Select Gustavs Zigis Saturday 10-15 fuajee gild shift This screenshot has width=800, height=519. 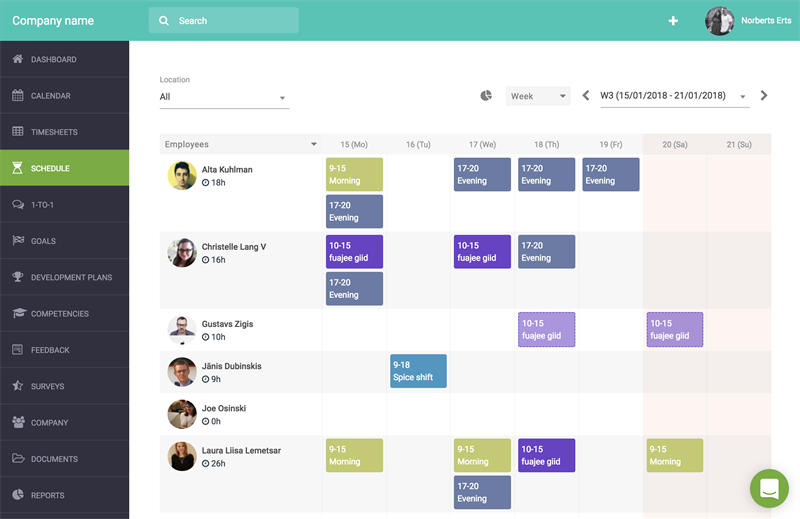(674, 330)
